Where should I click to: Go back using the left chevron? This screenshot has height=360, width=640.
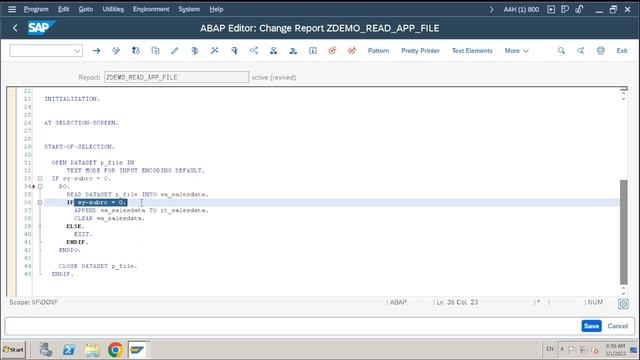[x=15, y=28]
